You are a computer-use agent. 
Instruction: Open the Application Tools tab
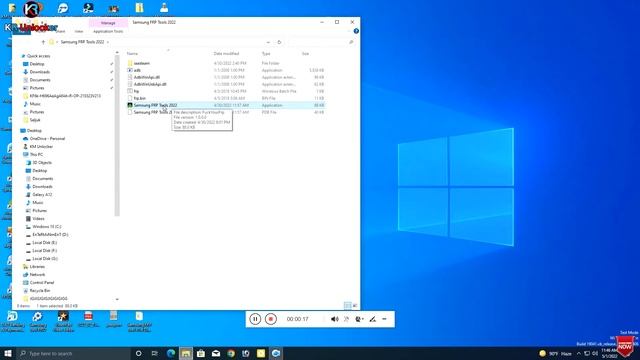pos(108,31)
